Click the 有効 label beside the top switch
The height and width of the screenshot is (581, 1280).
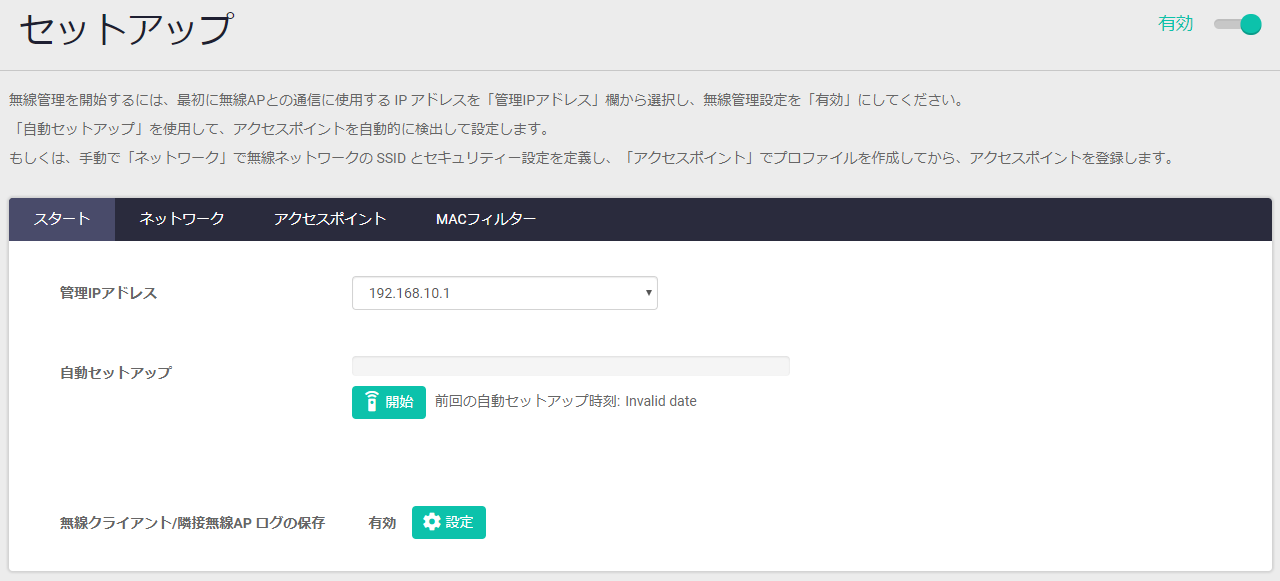[x=1175, y=24]
